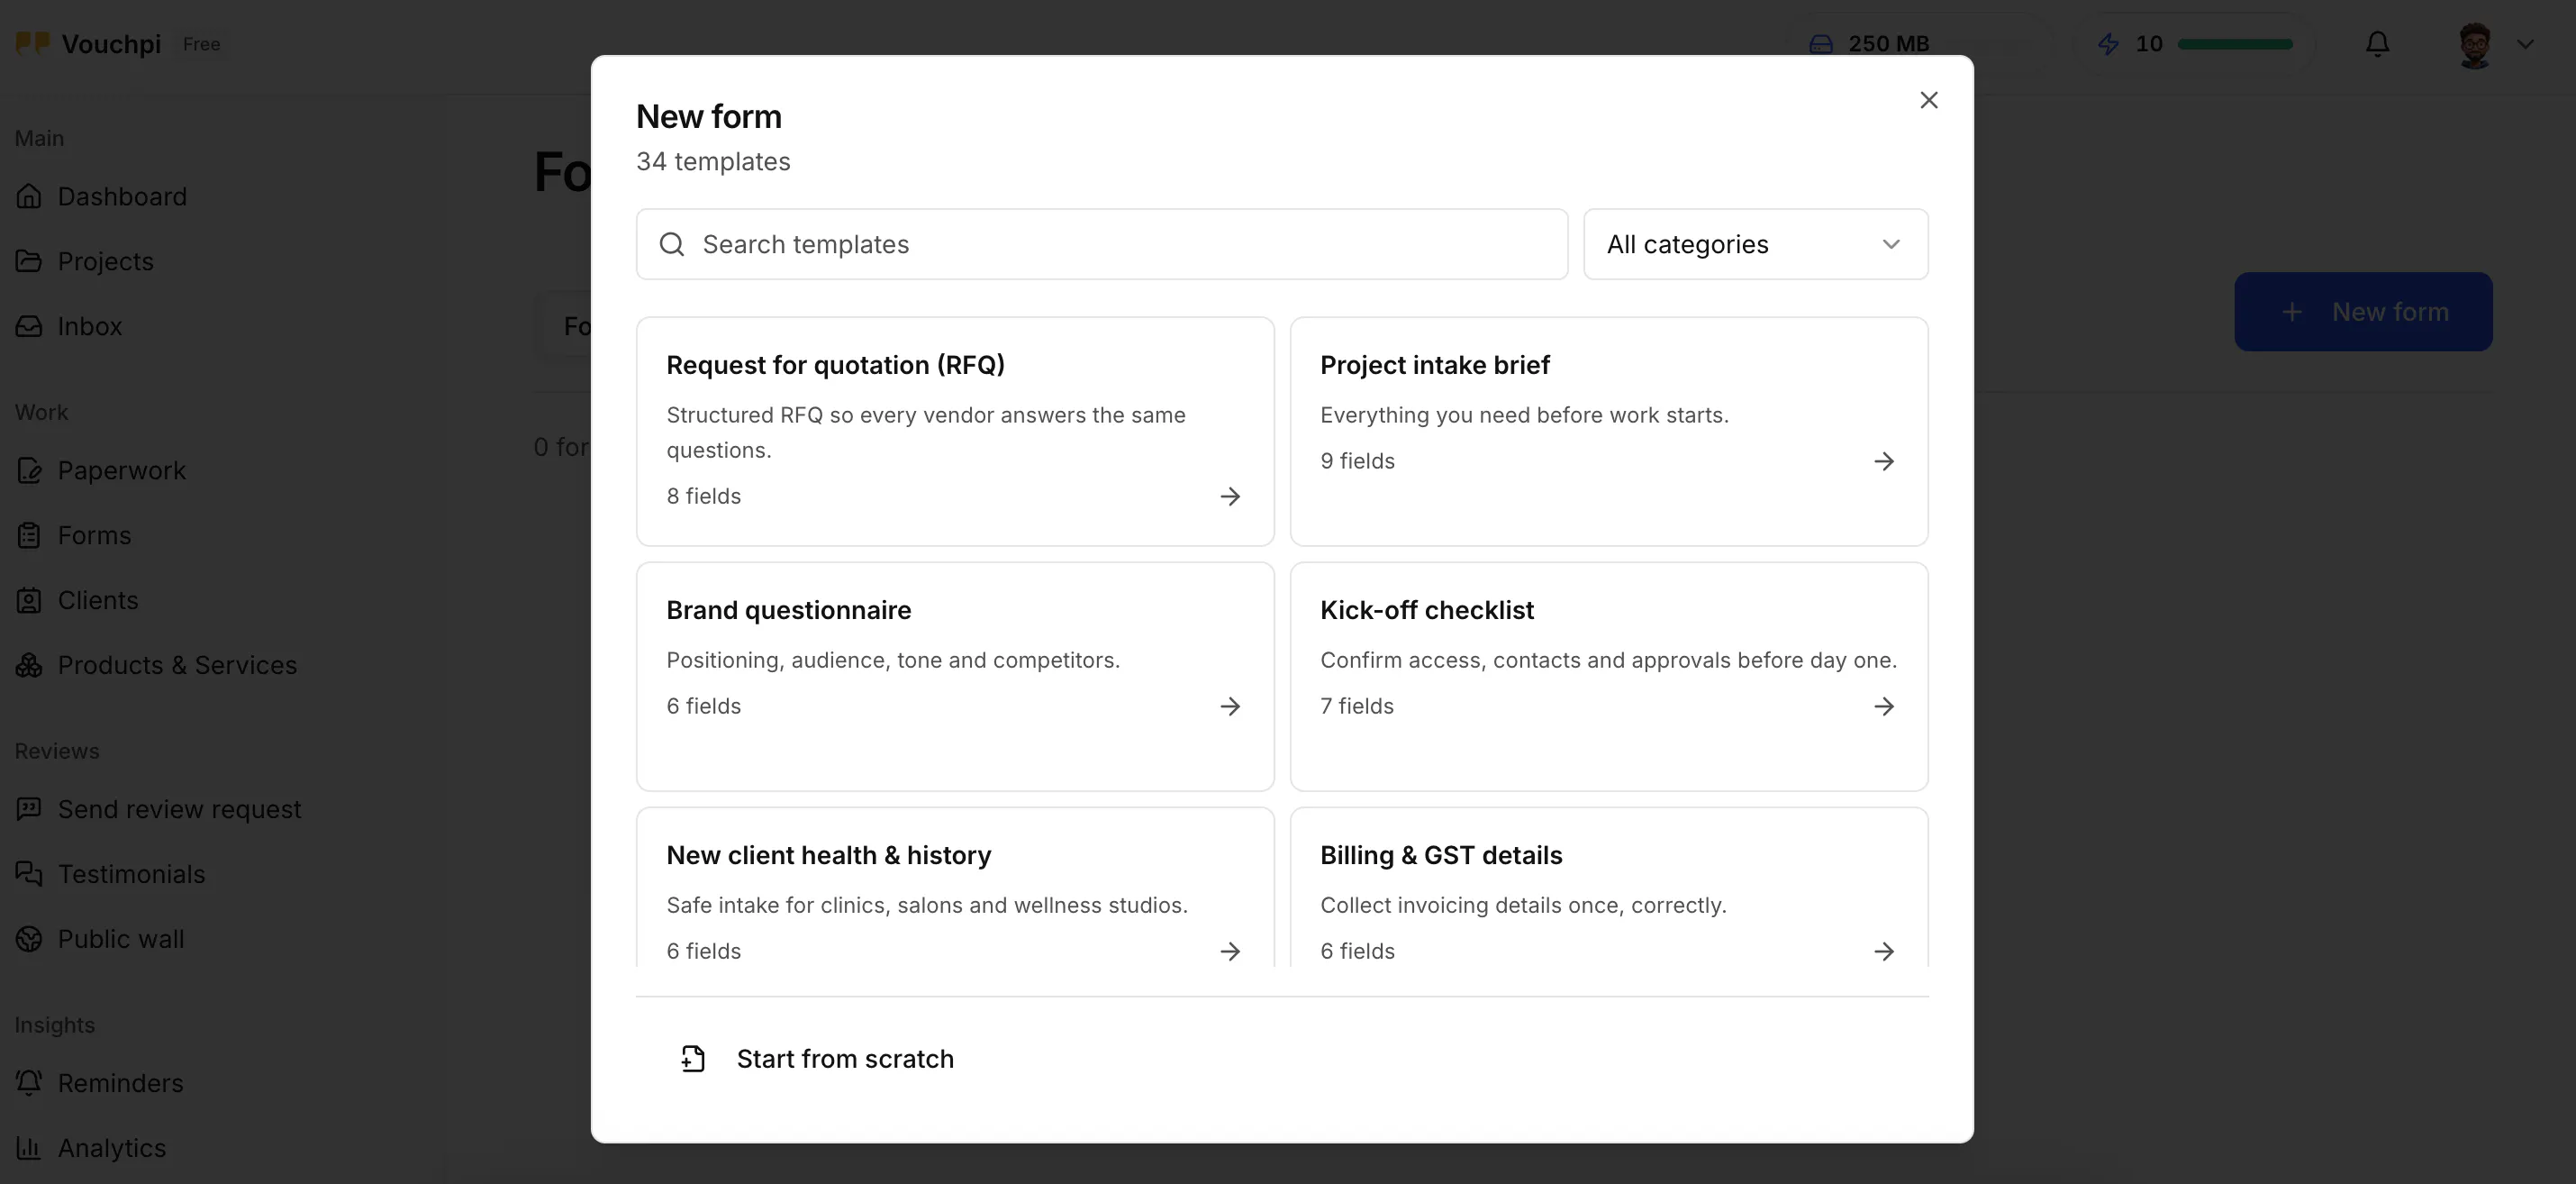Open Project intake brief arrow icon
Viewport: 2576px width, 1184px height.
(x=1883, y=461)
